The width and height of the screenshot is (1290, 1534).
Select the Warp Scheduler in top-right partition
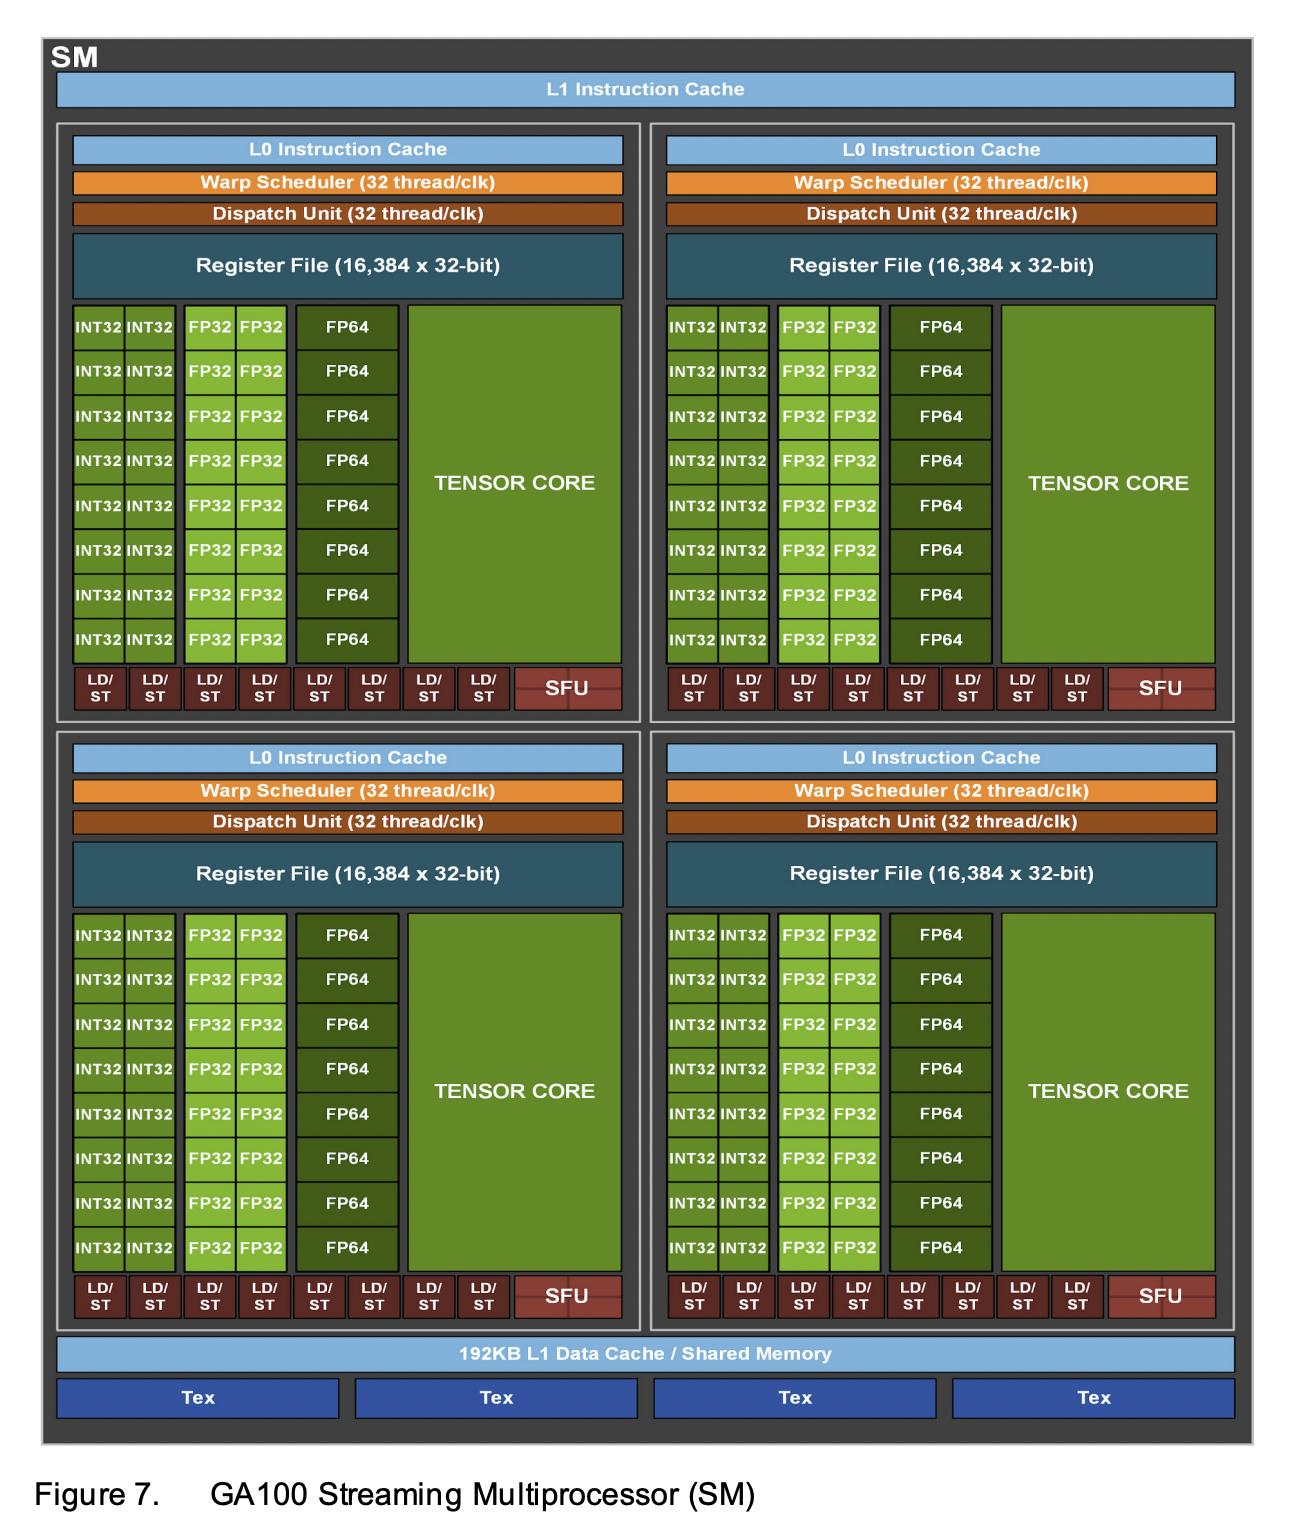pyautogui.click(x=941, y=183)
